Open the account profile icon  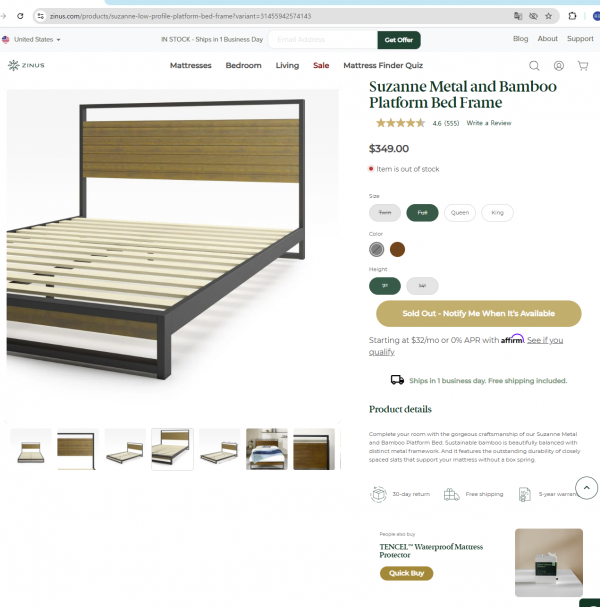pos(559,66)
